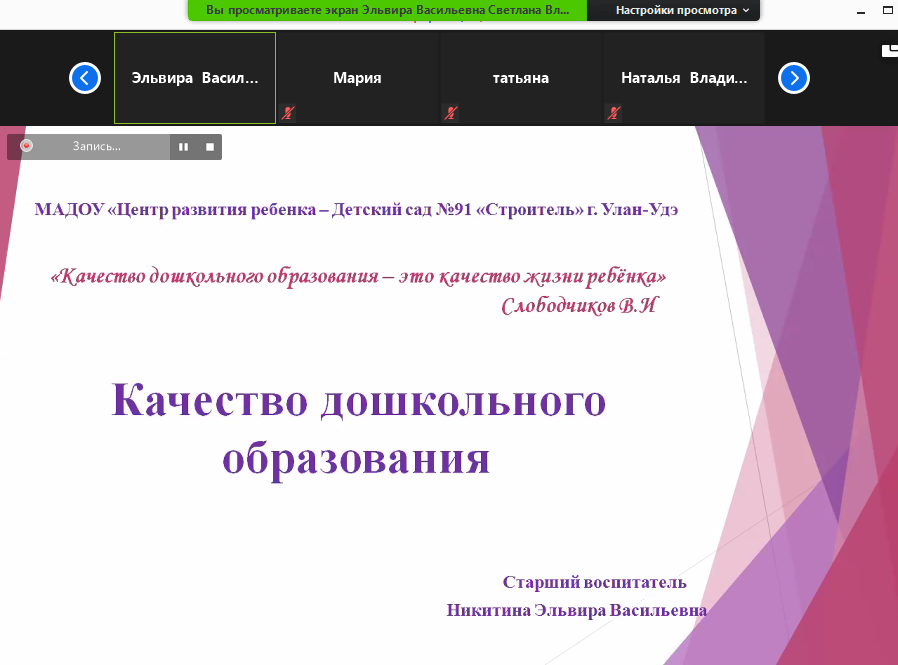Minimize the Zoom meeting window
The height and width of the screenshot is (665, 898).
(861, 10)
